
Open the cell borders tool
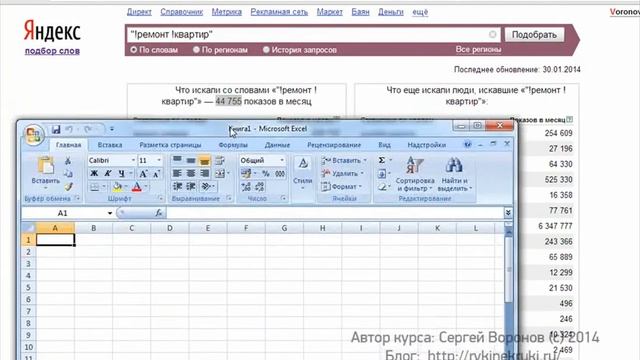pyautogui.click(x=94, y=187)
